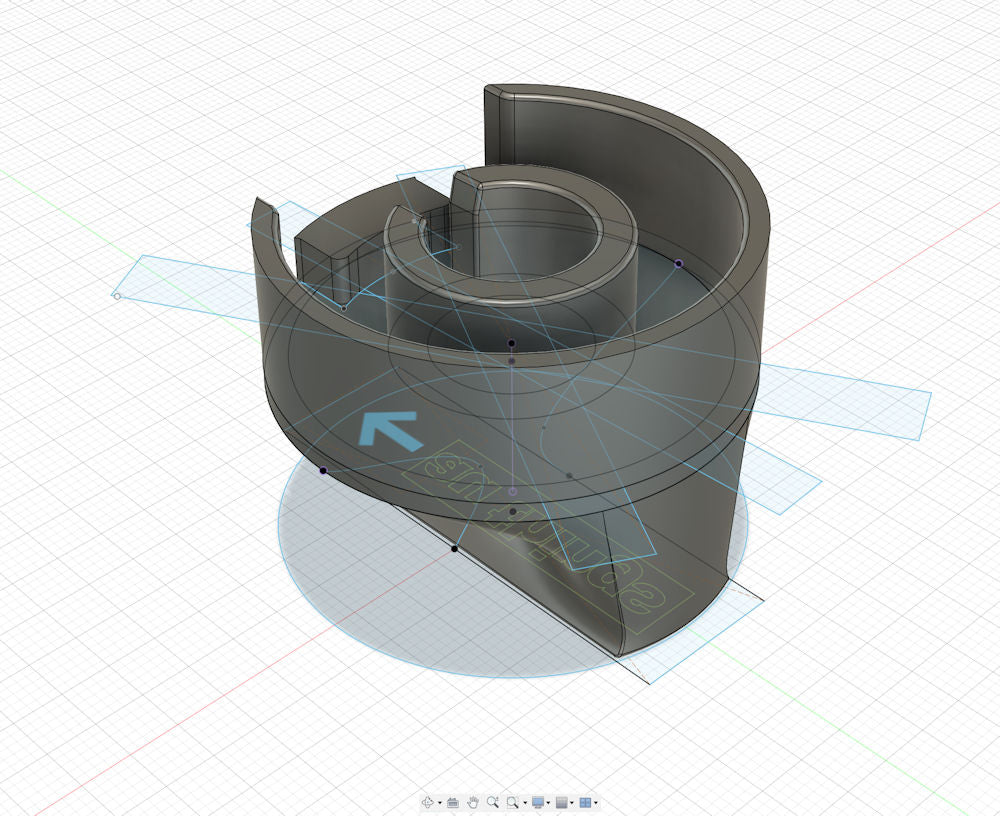Open the Orbit type dropdown arrow
Image resolution: width=1000 pixels, height=816 pixels.
tap(440, 803)
